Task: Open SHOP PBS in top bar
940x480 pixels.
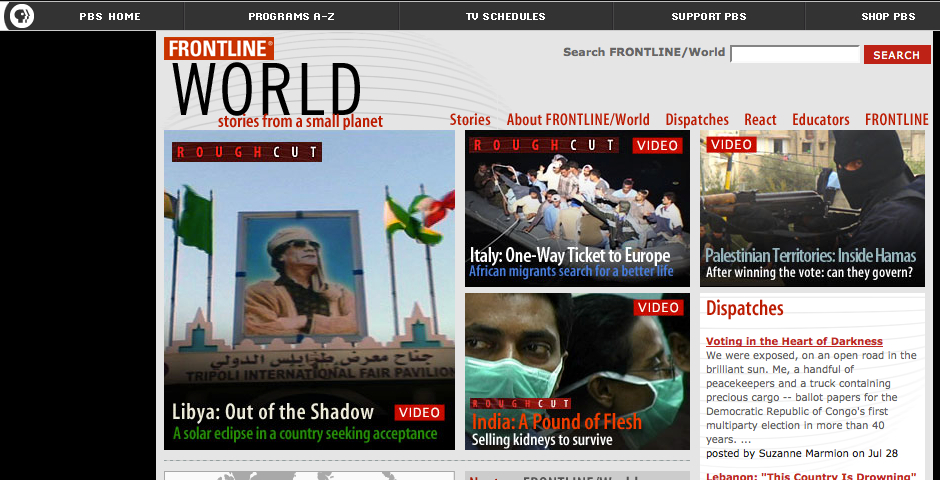Action: [888, 17]
